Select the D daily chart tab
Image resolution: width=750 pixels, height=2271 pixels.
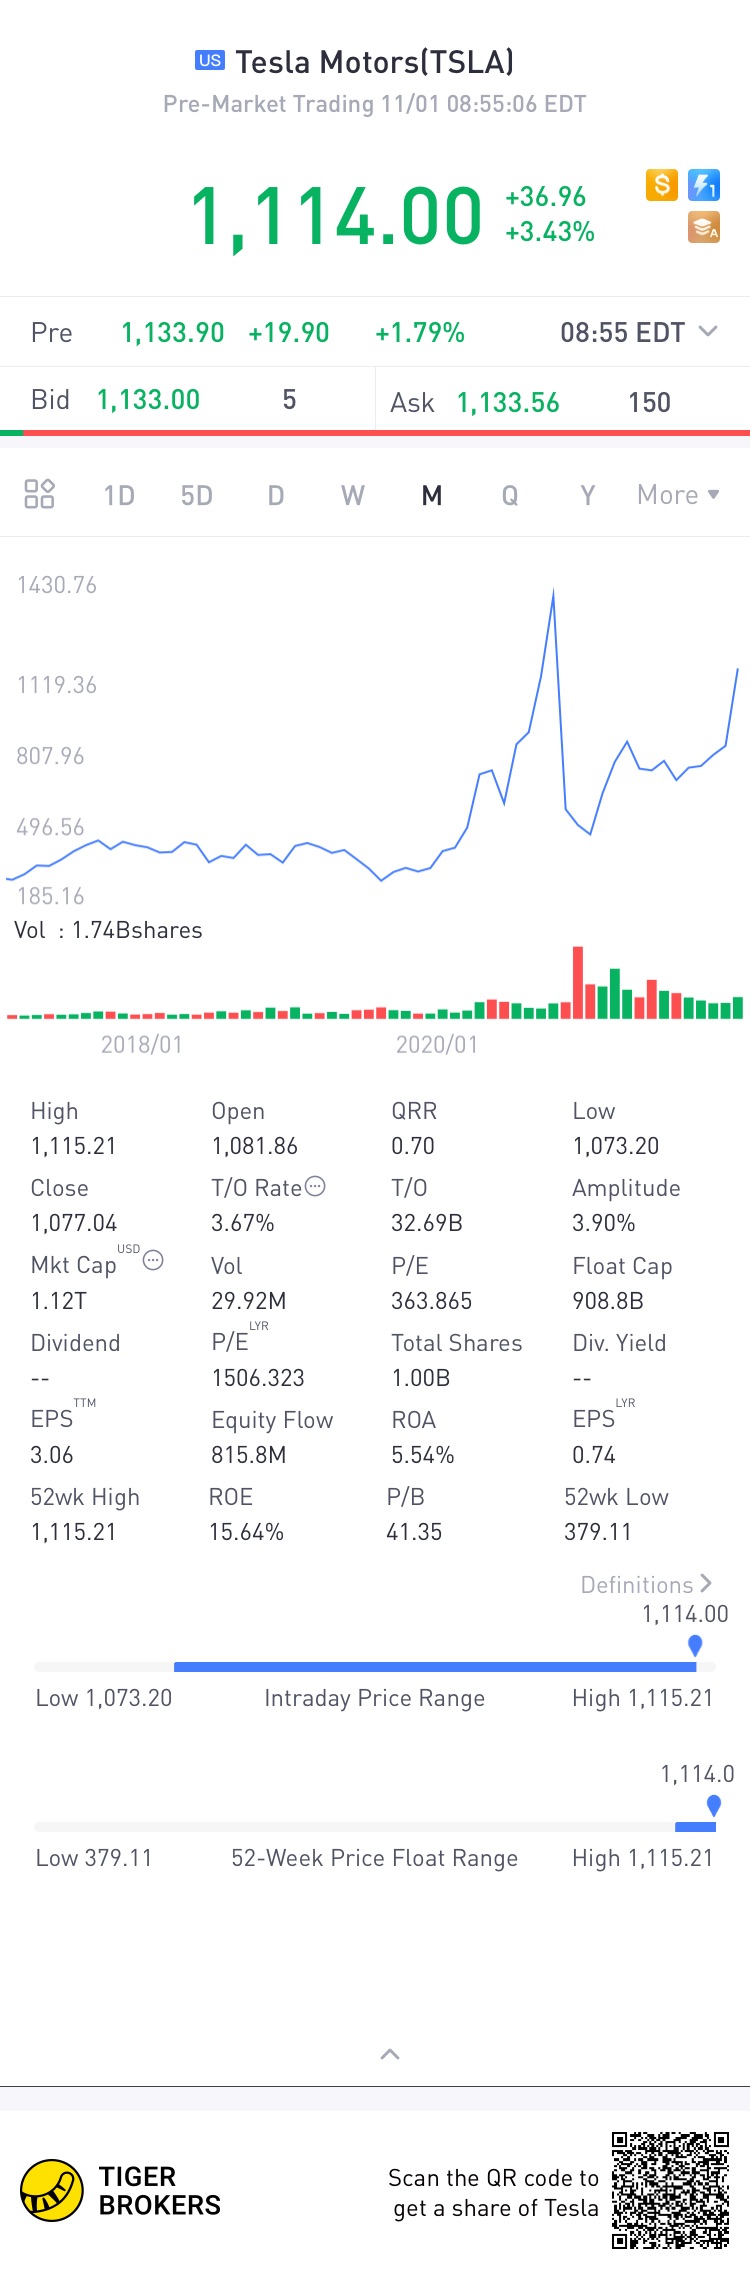(x=276, y=496)
